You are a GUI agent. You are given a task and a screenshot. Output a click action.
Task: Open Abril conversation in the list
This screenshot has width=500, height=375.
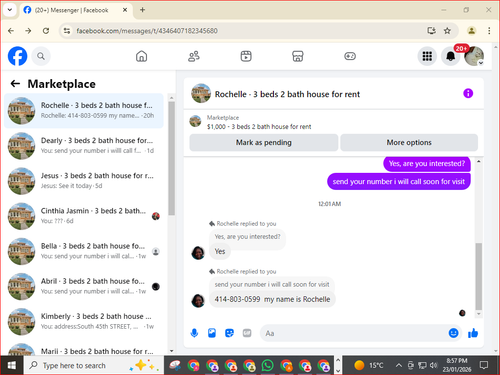(x=84, y=286)
